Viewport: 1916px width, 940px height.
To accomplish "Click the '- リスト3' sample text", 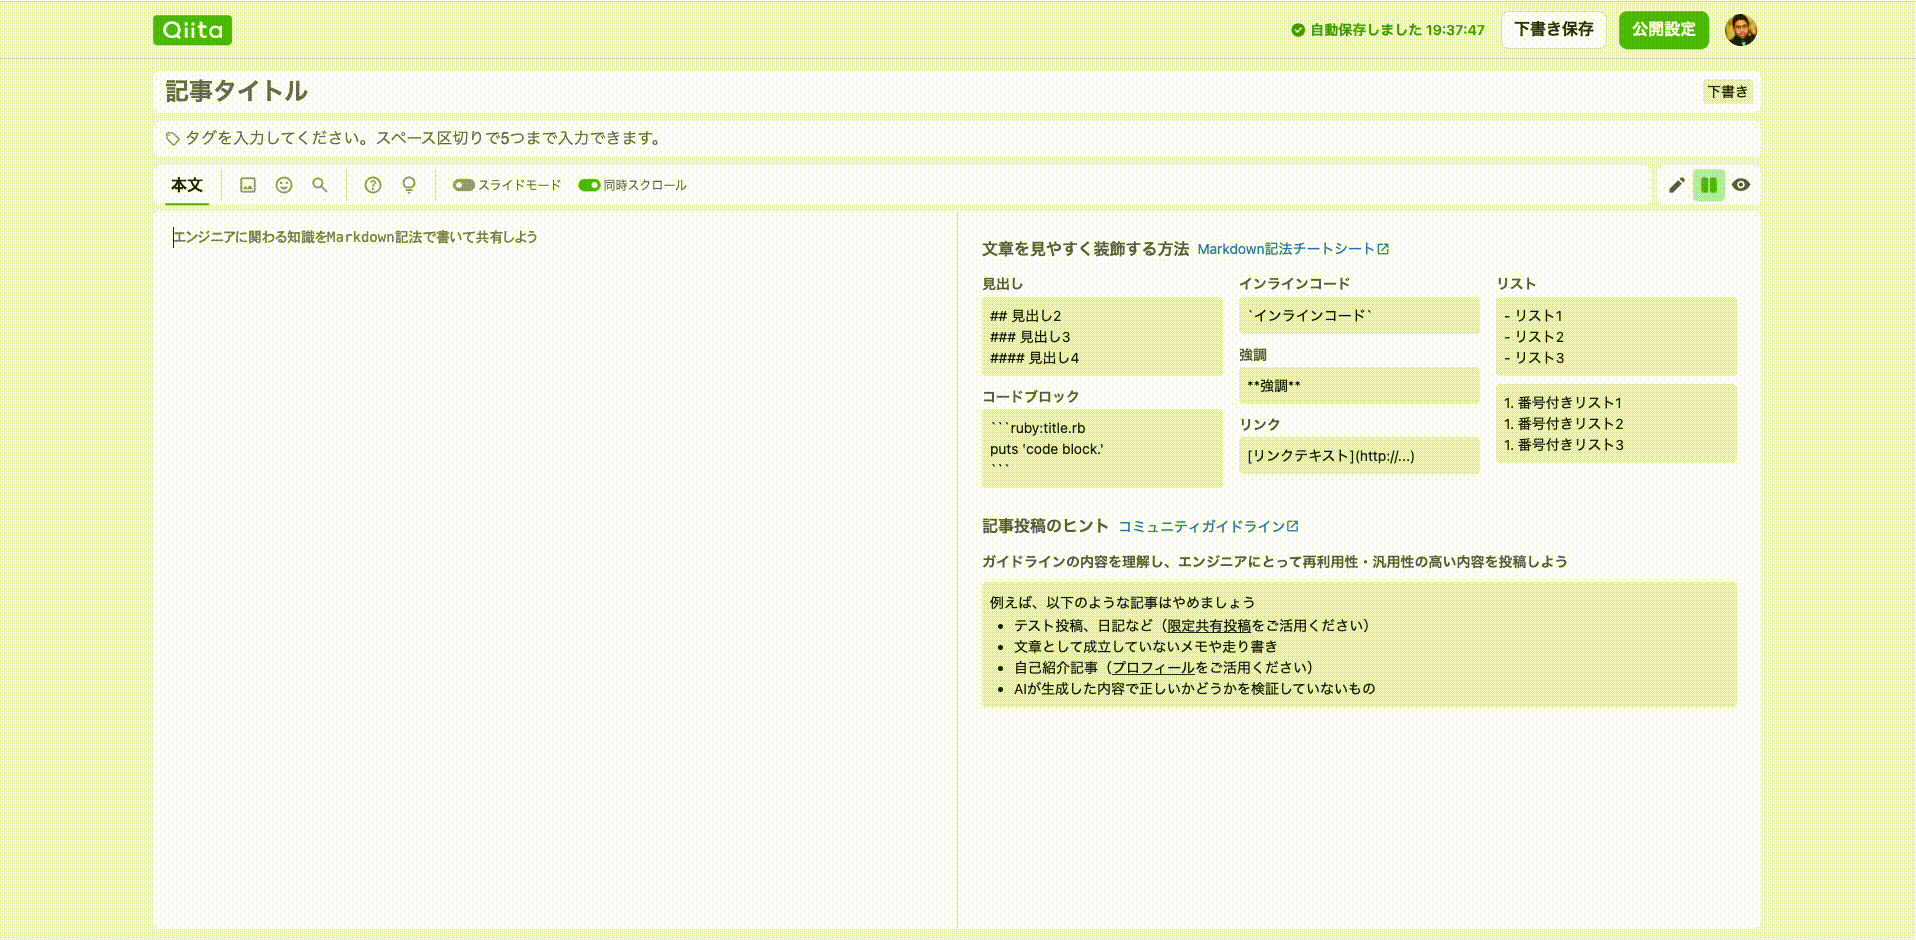I will (1534, 358).
